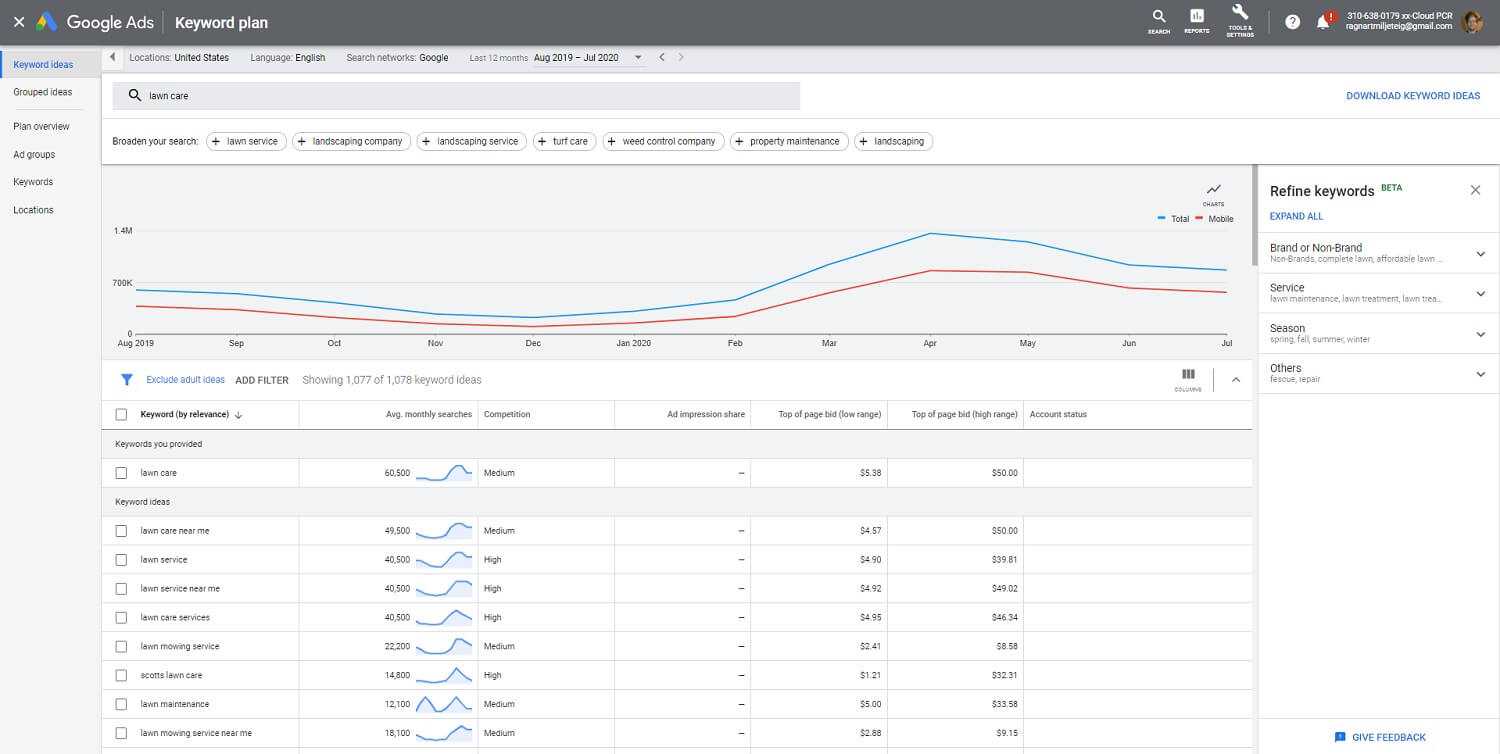Sort by Competition column header

(x=507, y=414)
